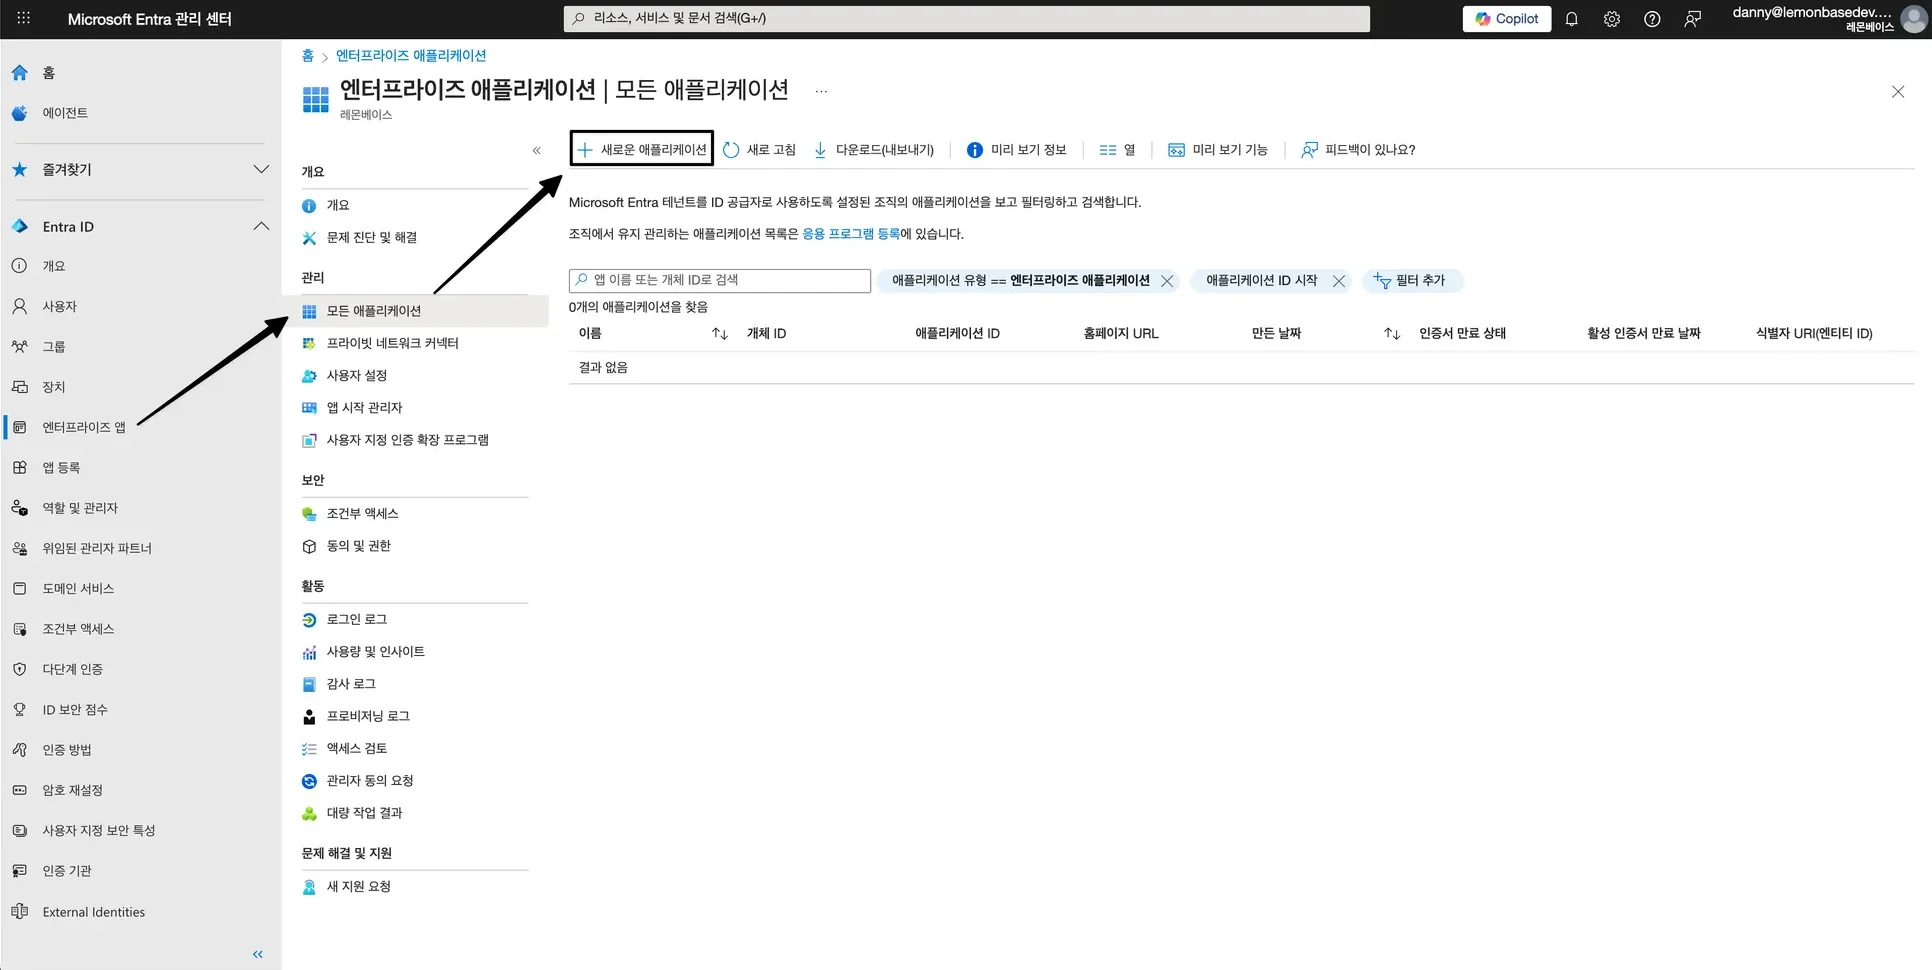
Task: Open 도메인 서비스 in sidebar
Action: pos(77,588)
